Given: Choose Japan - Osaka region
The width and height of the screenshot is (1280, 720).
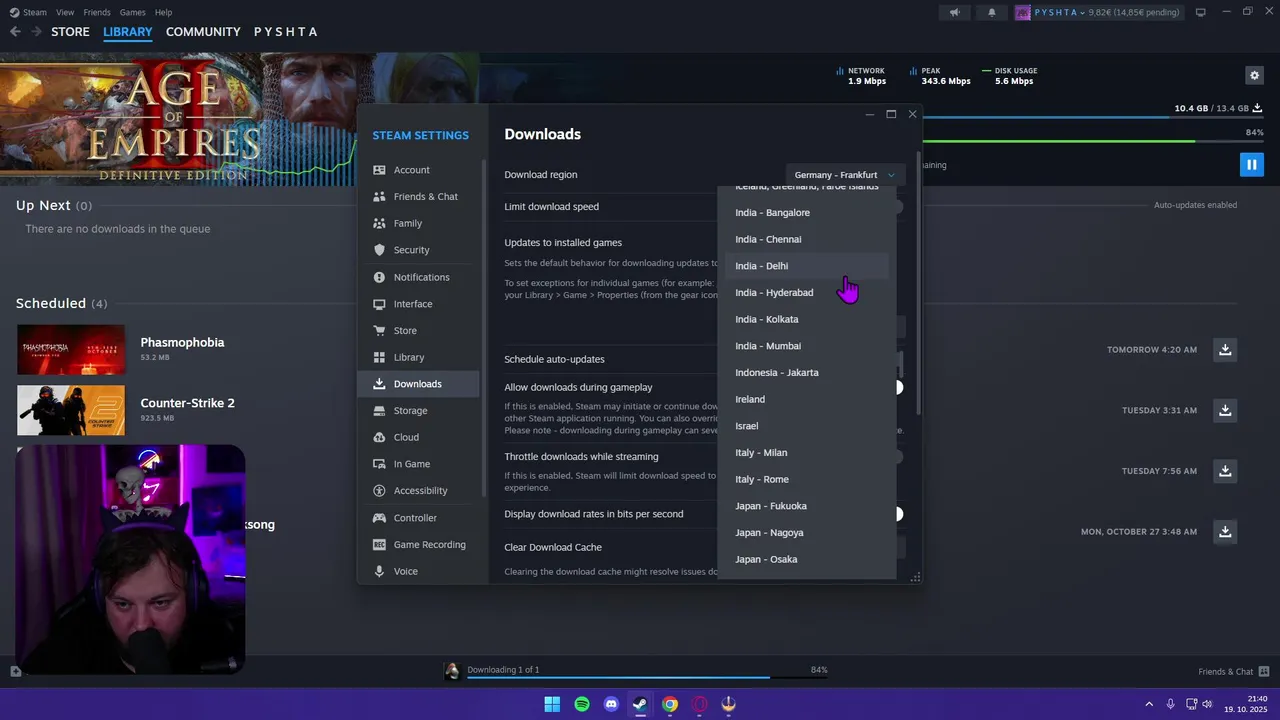Looking at the screenshot, I should (807, 559).
